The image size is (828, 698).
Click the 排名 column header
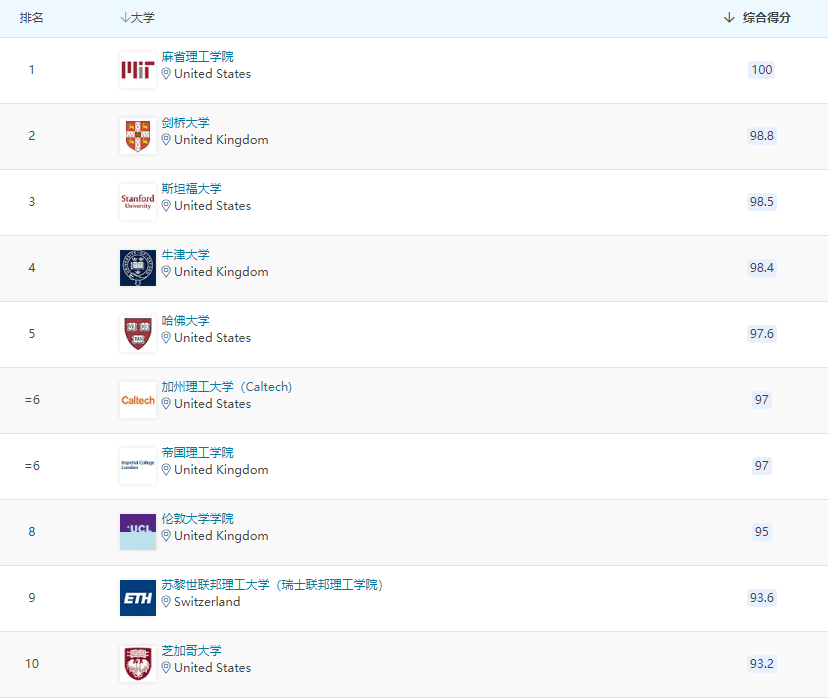[32, 18]
